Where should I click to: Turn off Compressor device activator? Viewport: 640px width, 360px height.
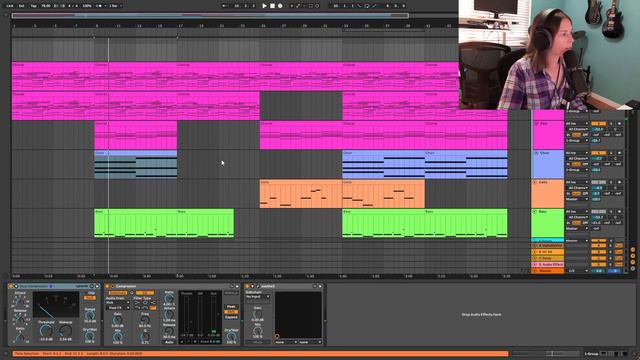point(107,287)
